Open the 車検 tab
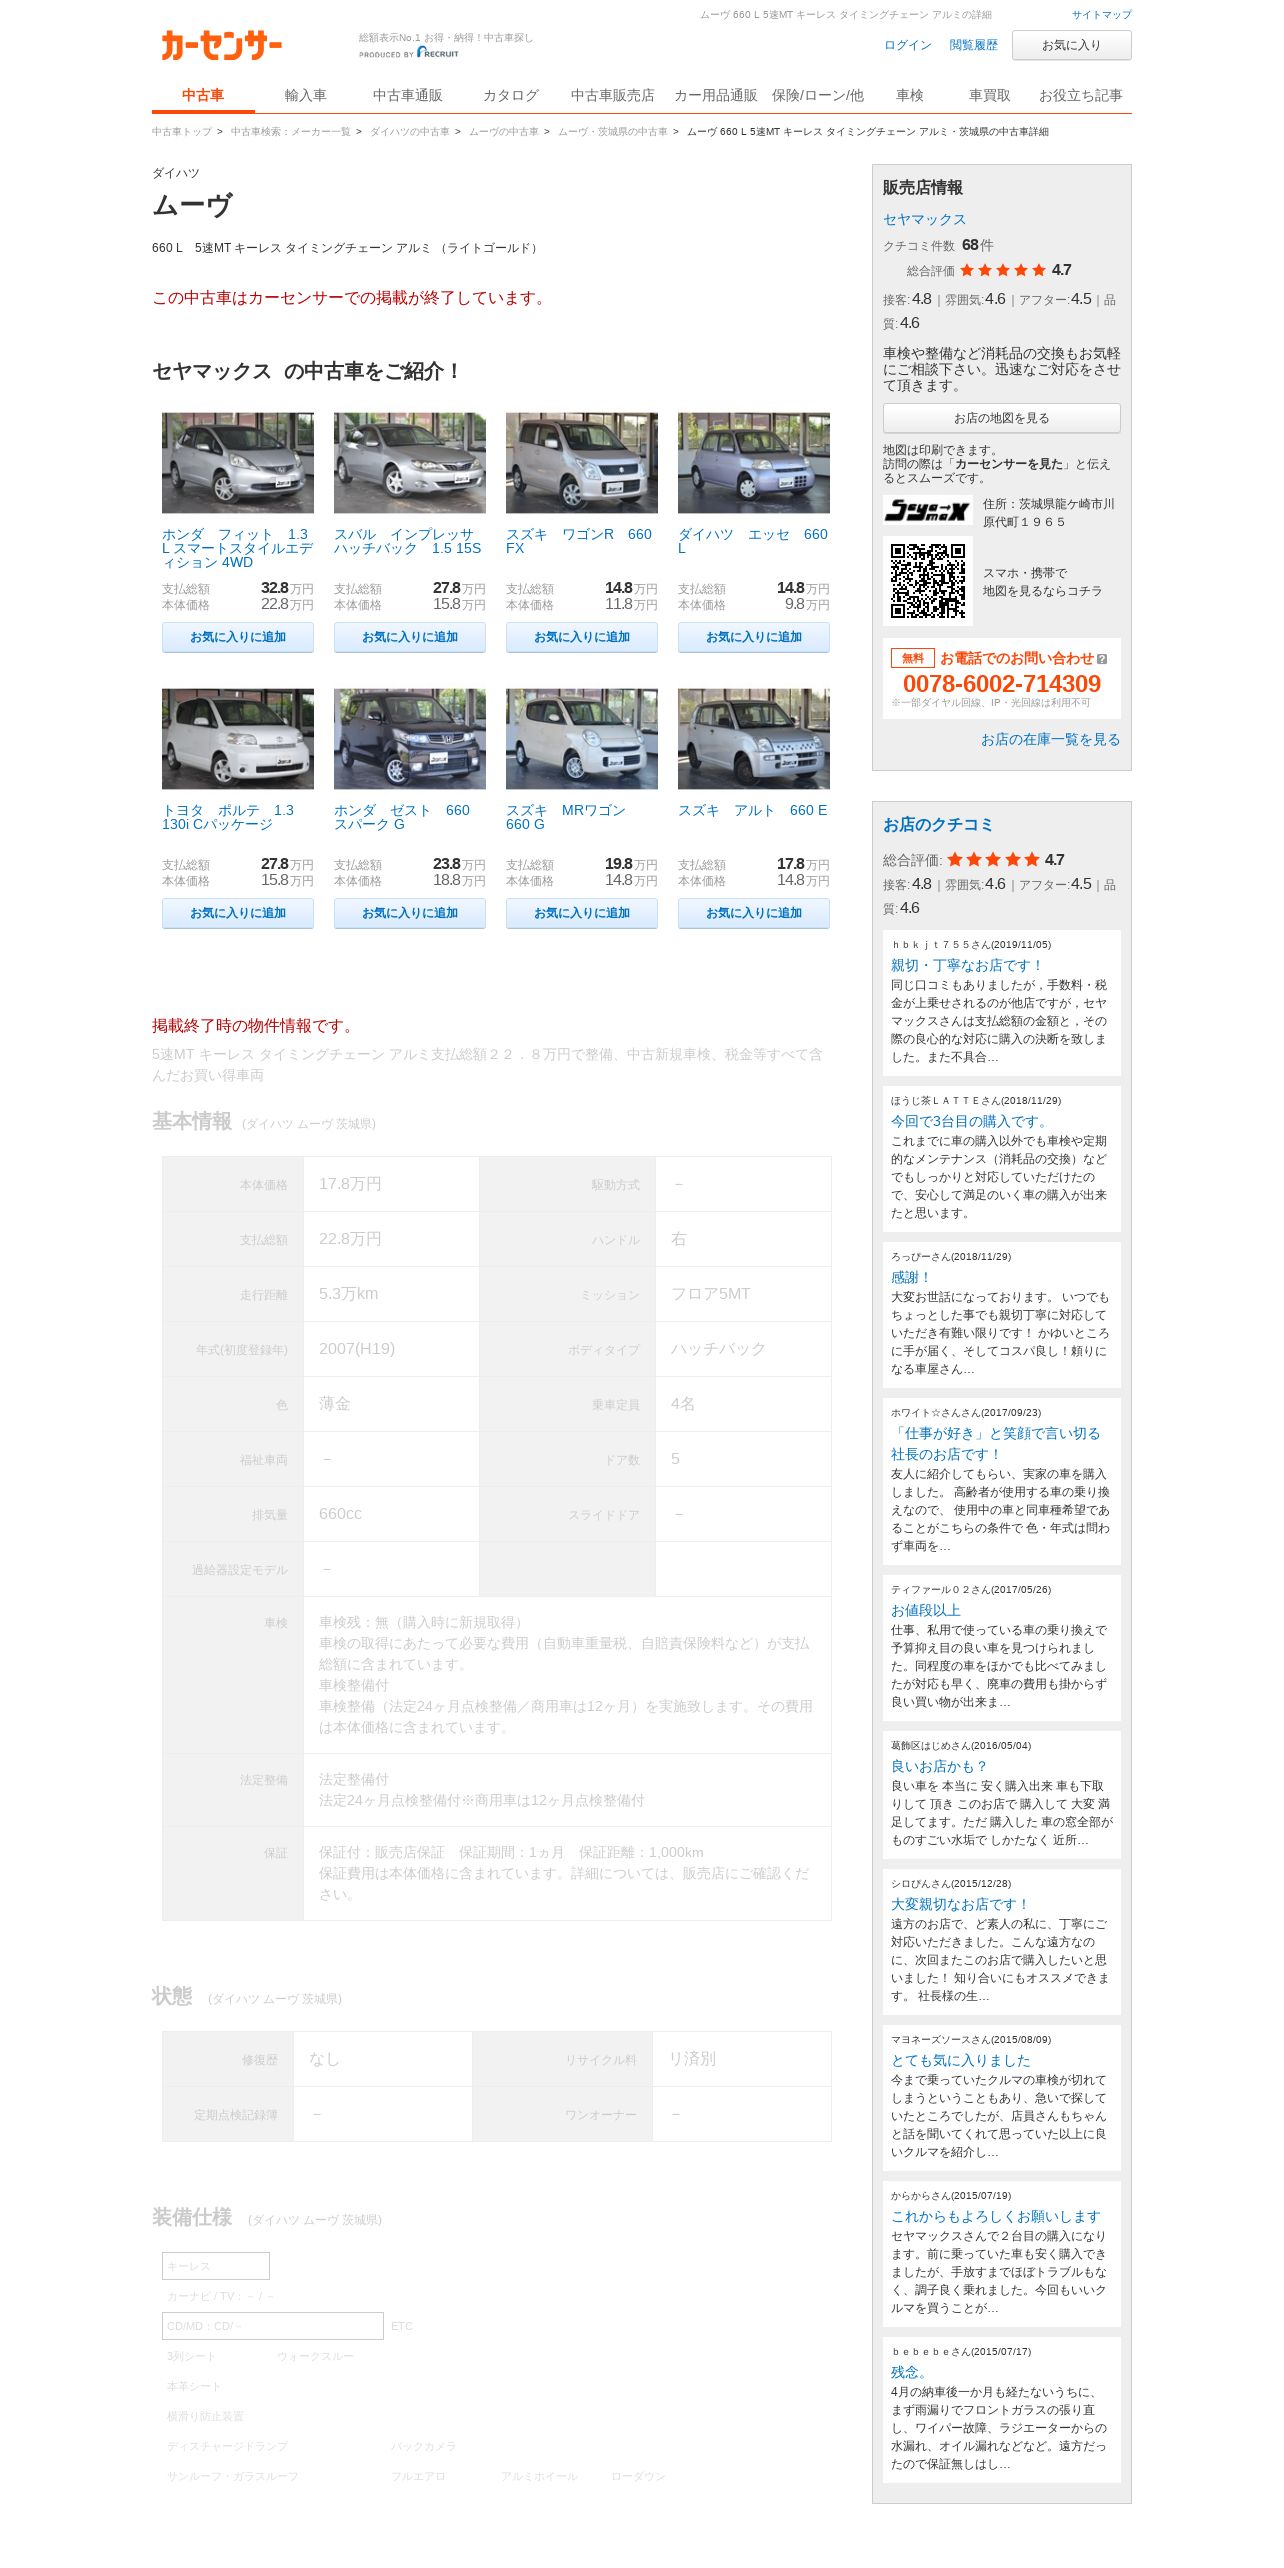1284x2568 pixels. pyautogui.click(x=909, y=95)
